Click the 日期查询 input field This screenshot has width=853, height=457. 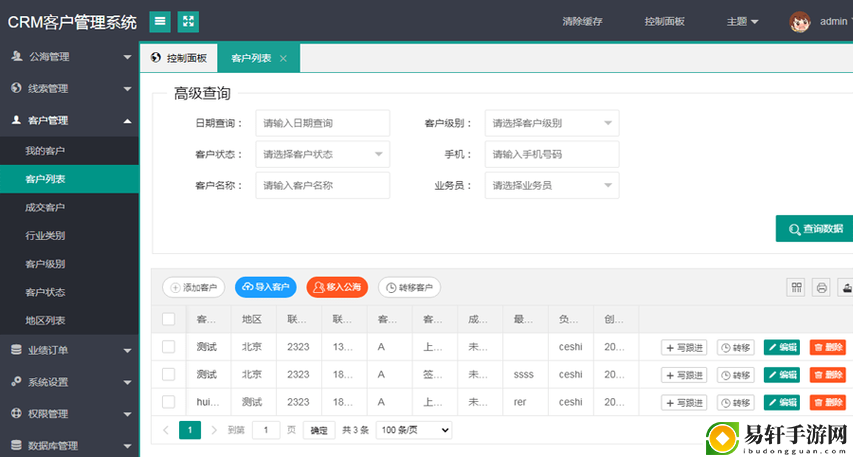click(x=323, y=123)
